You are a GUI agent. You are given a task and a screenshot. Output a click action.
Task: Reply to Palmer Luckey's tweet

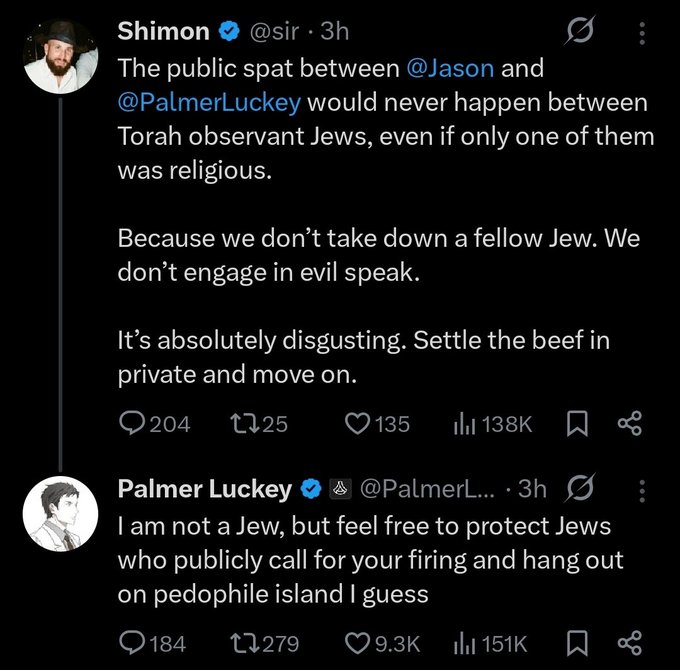tap(132, 642)
